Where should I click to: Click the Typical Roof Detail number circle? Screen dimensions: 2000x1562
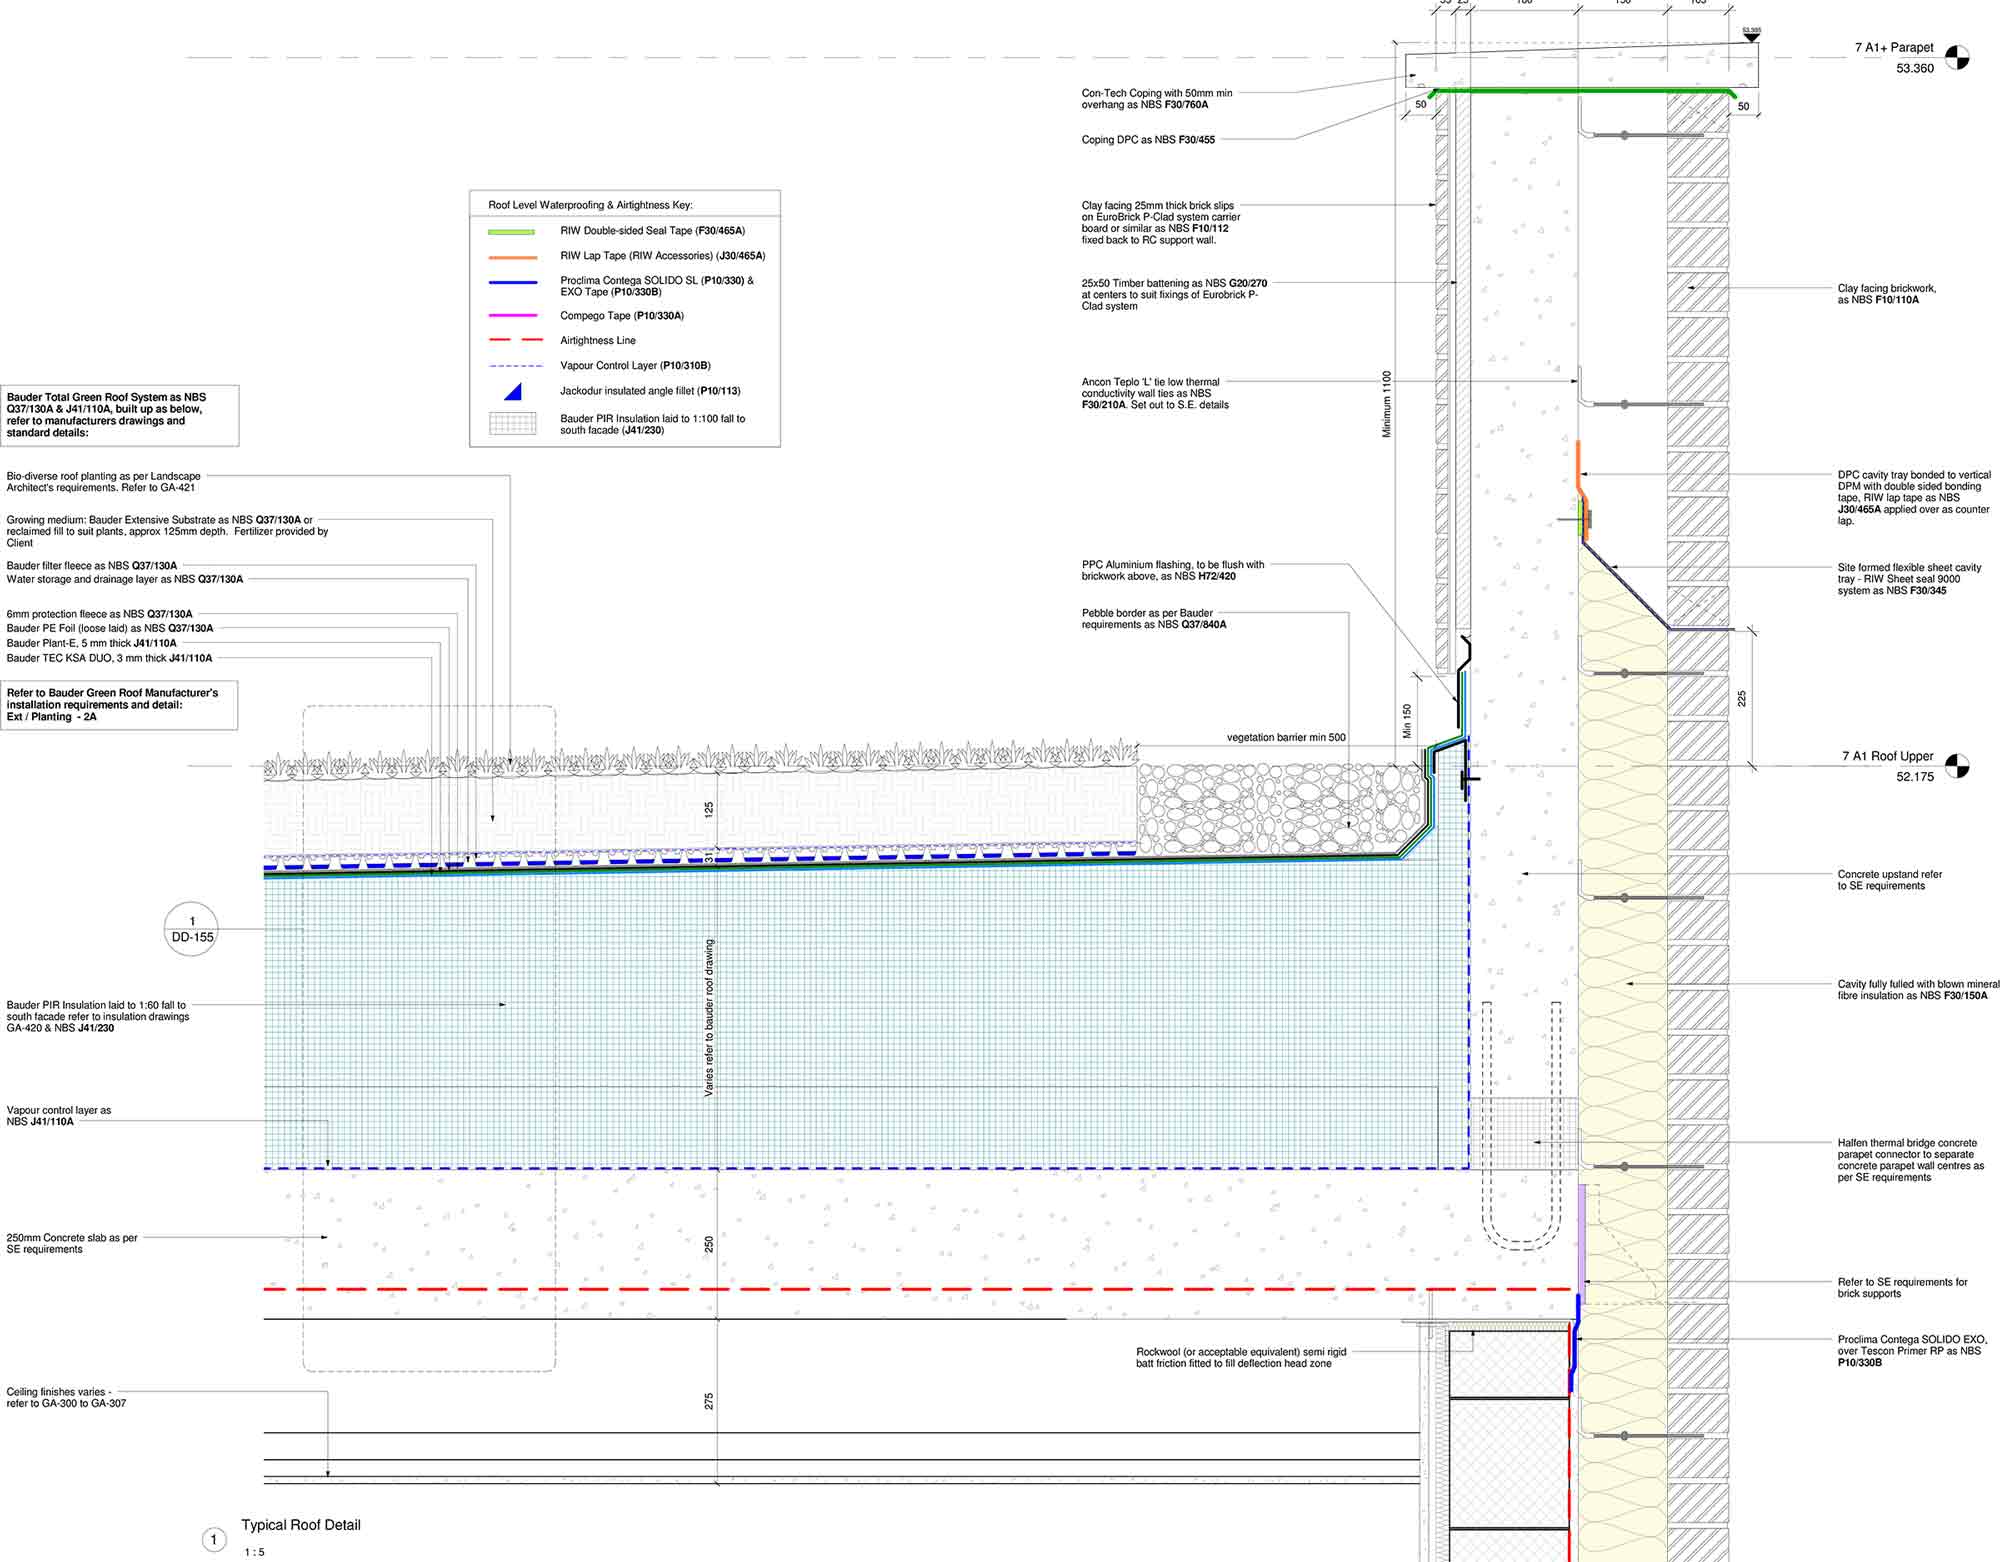tap(213, 1540)
